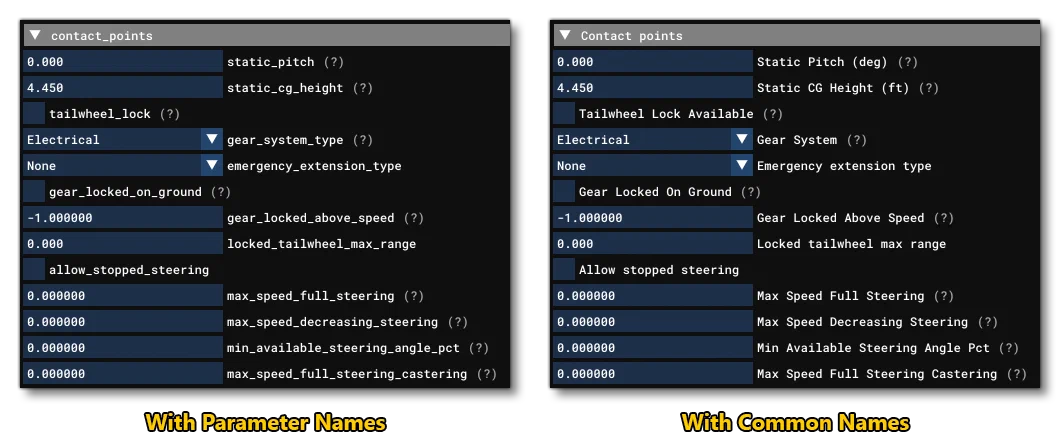Click the Locked tailwheel max range field
Viewport: 1060px width, 448px height.
point(653,244)
